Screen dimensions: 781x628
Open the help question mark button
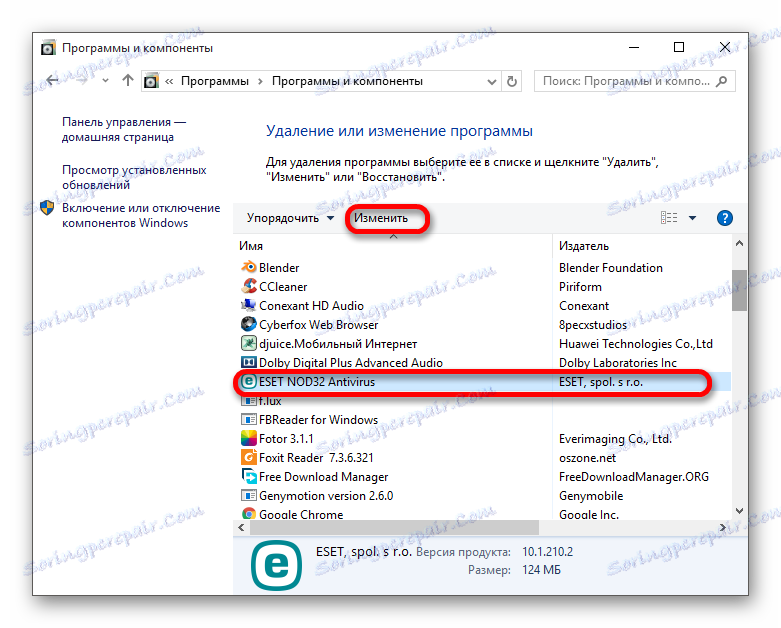725,218
